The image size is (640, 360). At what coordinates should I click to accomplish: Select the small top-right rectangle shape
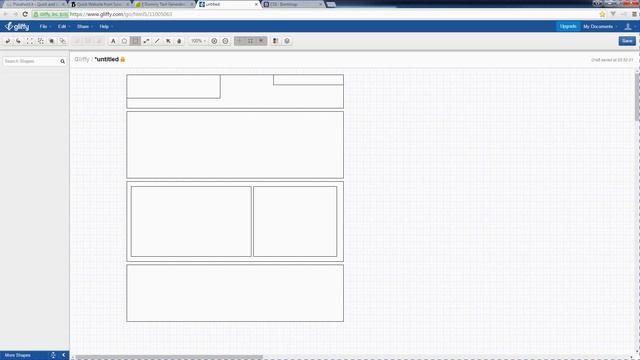pyautogui.click(x=308, y=80)
